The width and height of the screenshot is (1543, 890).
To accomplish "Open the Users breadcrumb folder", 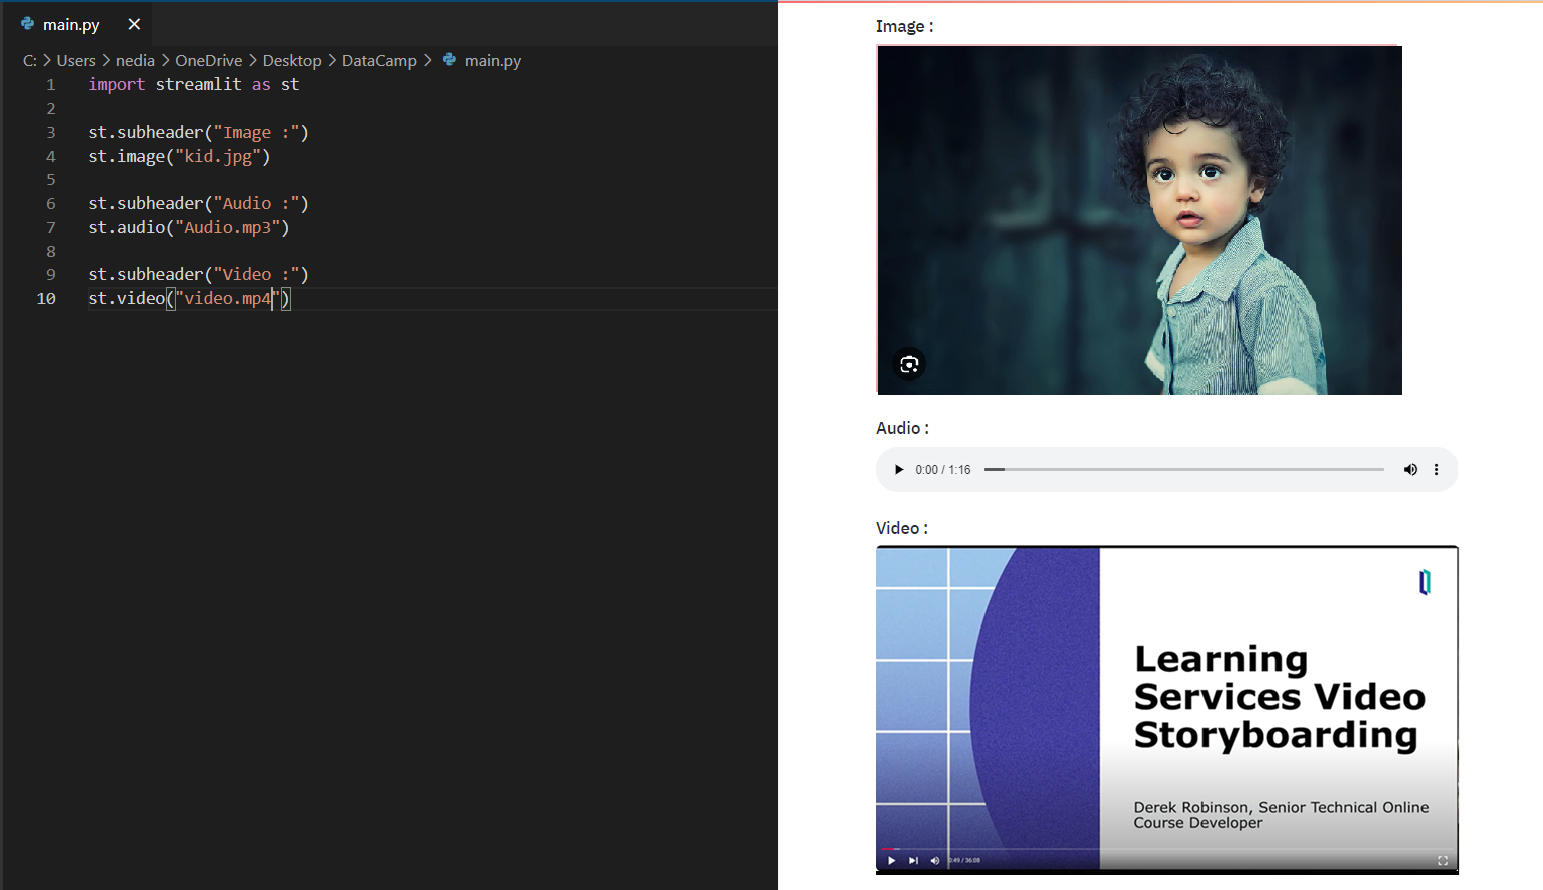I will (x=76, y=61).
